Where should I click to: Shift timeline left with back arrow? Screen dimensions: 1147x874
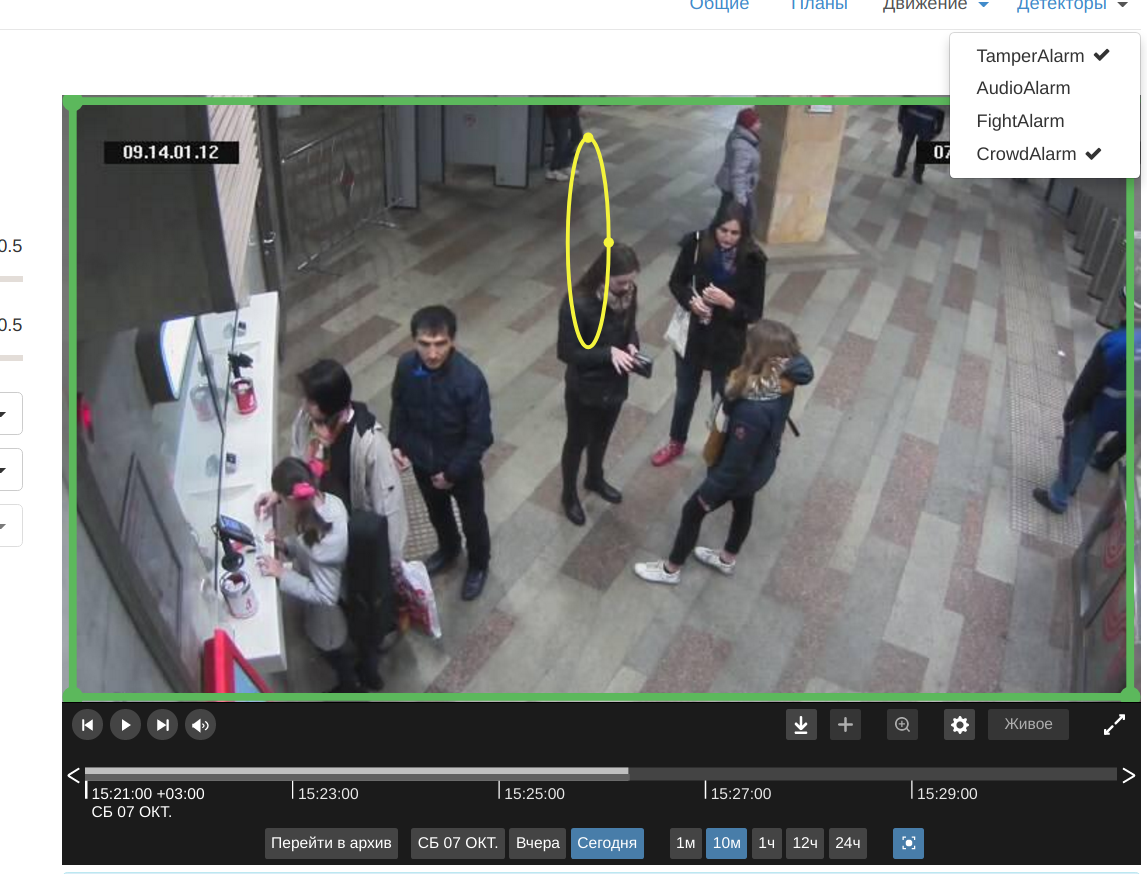73,775
